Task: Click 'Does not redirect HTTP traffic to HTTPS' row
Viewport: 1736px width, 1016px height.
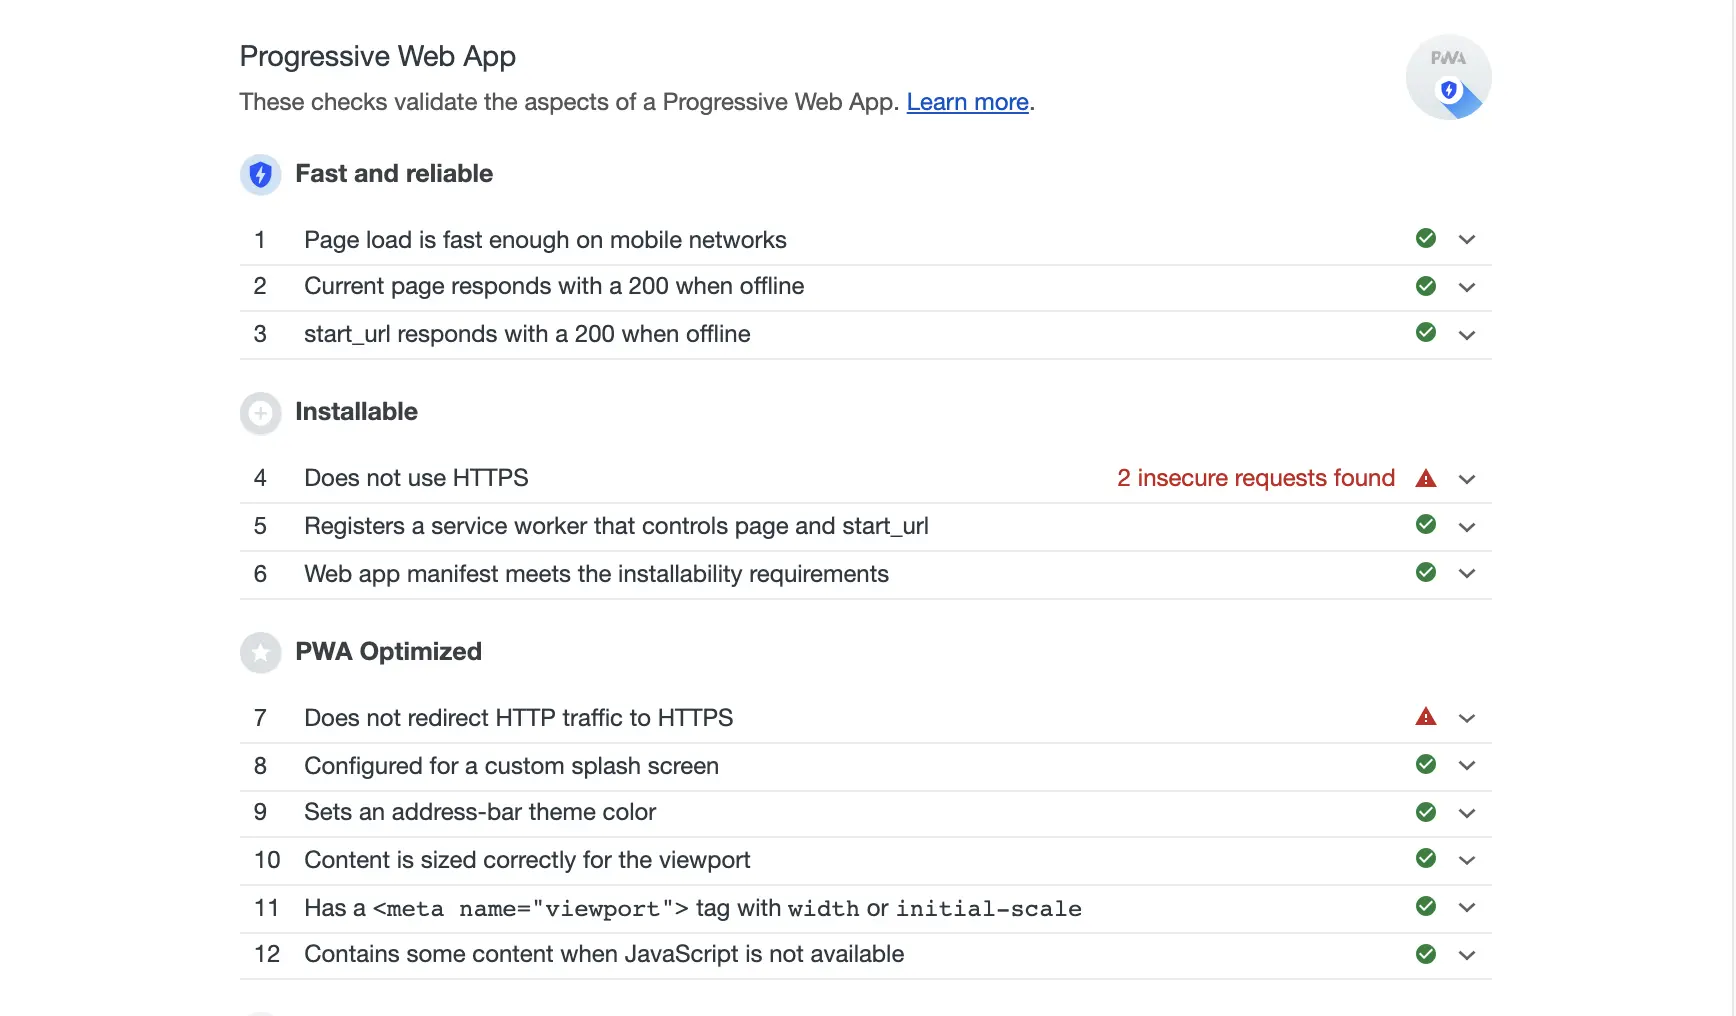Action: (x=518, y=718)
